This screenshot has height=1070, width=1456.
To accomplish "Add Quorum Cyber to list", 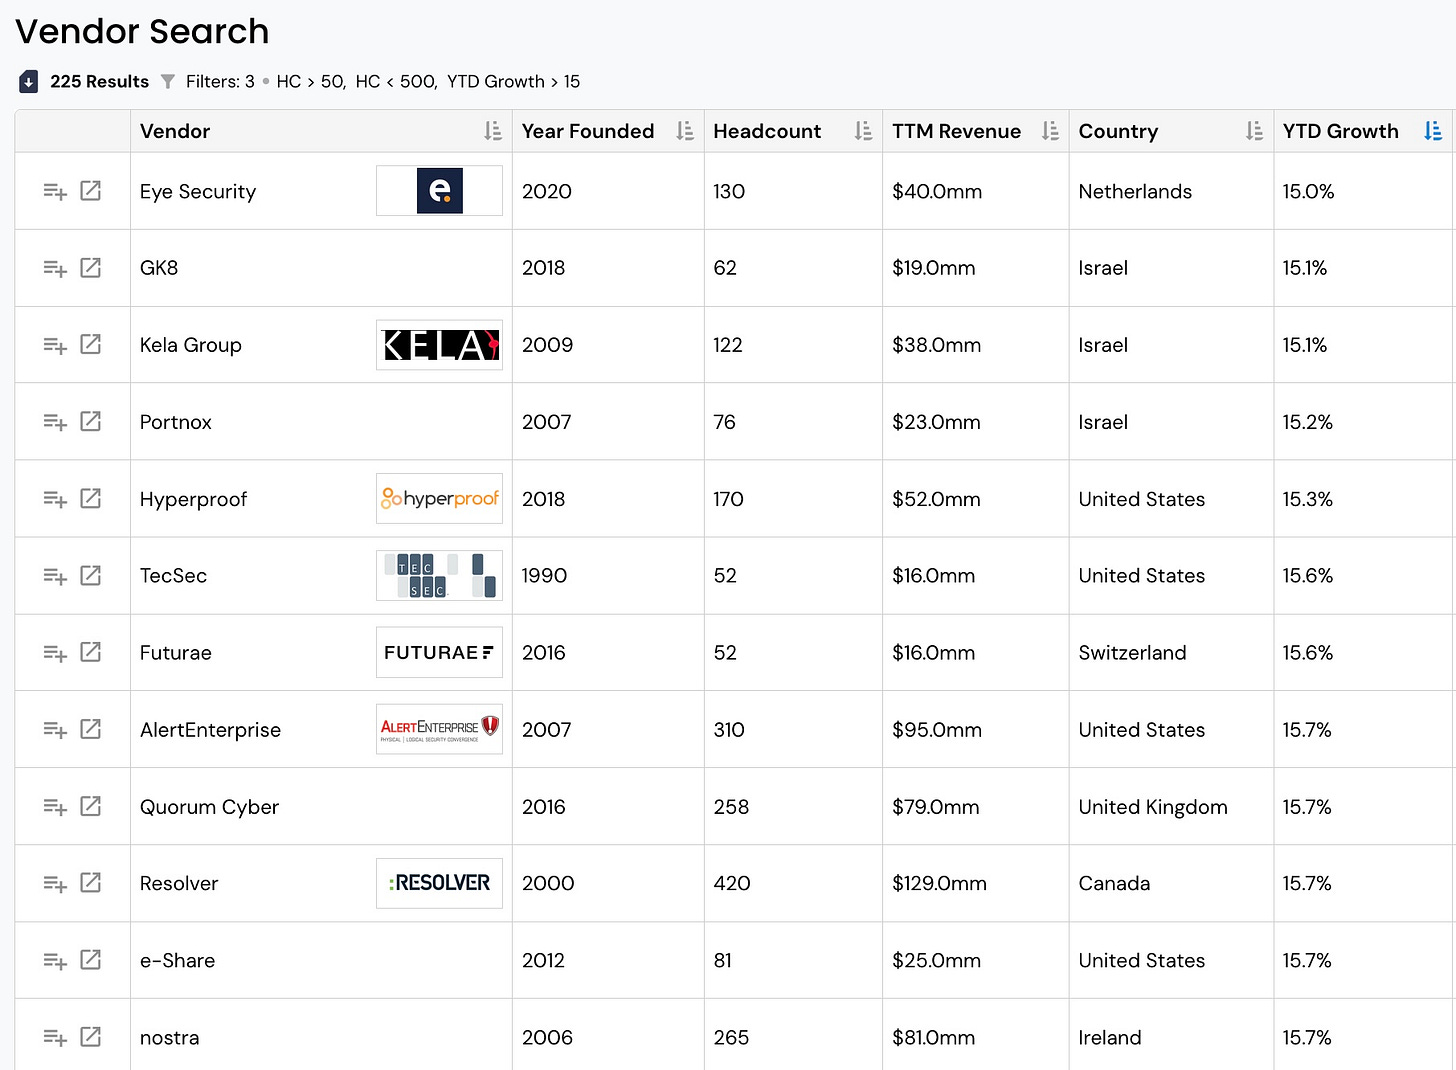I will pos(55,807).
